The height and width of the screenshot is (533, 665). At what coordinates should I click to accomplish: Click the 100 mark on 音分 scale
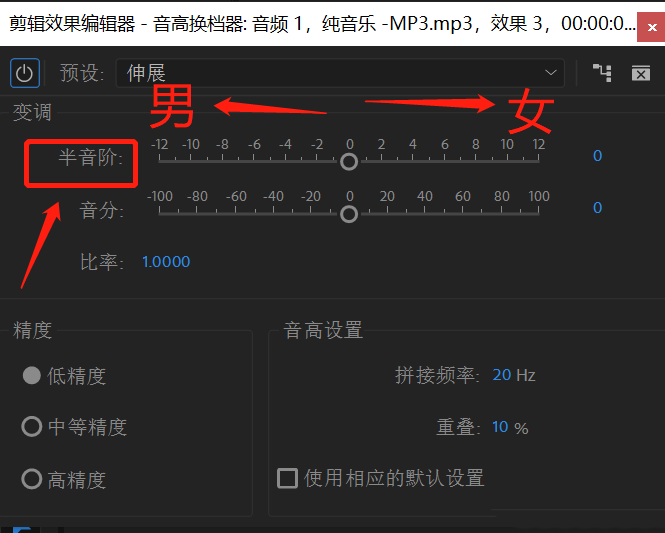click(x=539, y=196)
